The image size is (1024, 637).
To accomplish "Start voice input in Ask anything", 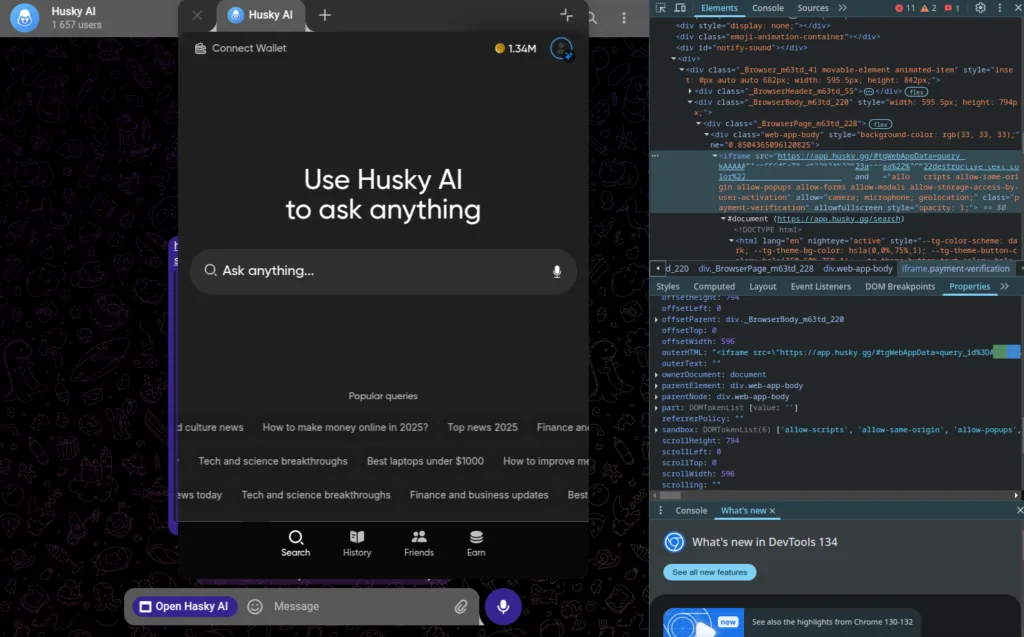I will point(557,271).
